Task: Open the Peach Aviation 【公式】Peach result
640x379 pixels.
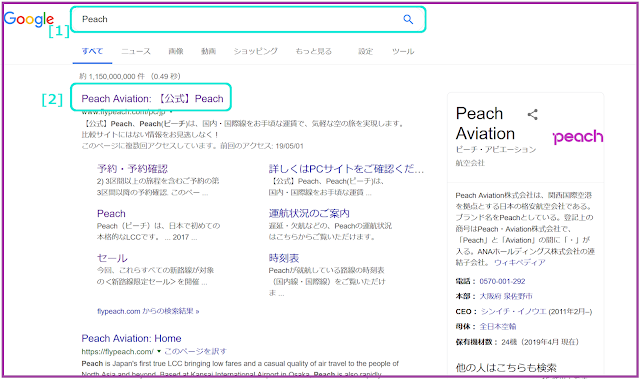Action: (152, 99)
